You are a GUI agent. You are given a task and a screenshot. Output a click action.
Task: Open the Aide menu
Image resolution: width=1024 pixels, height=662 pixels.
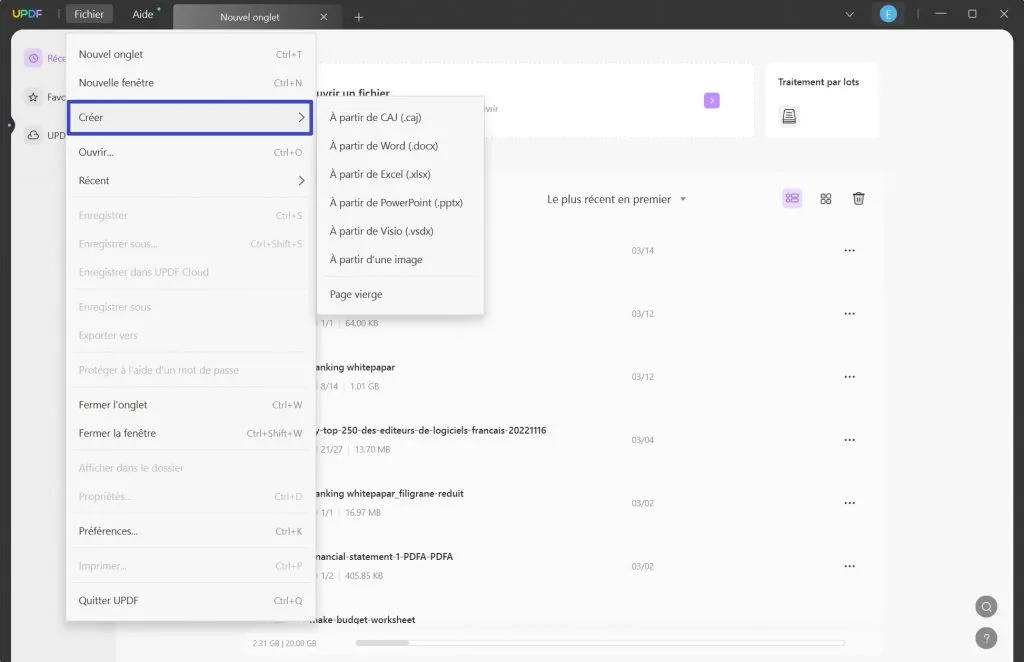pos(141,14)
